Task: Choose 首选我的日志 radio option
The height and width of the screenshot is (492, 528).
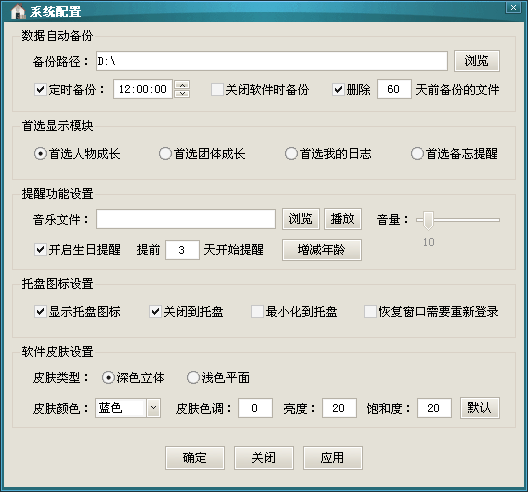Action: point(291,154)
